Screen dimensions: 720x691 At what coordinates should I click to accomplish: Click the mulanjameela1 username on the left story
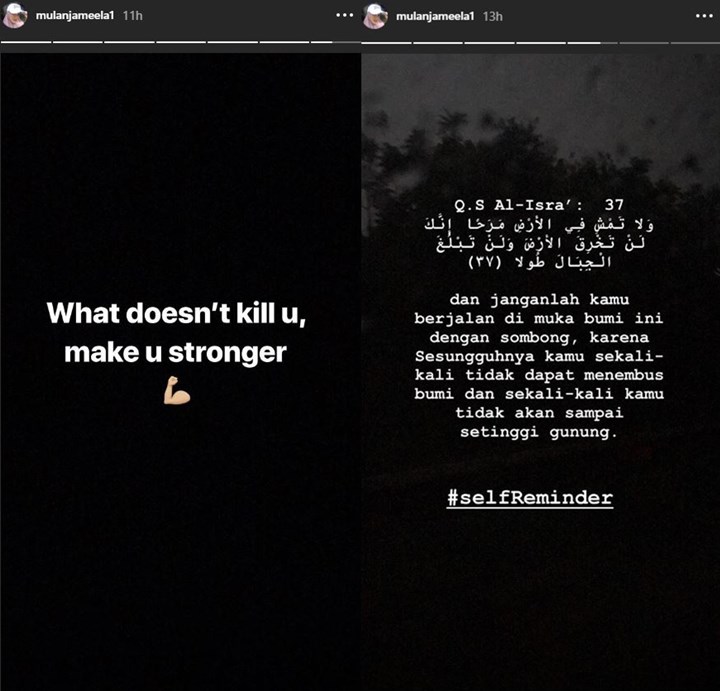75,16
